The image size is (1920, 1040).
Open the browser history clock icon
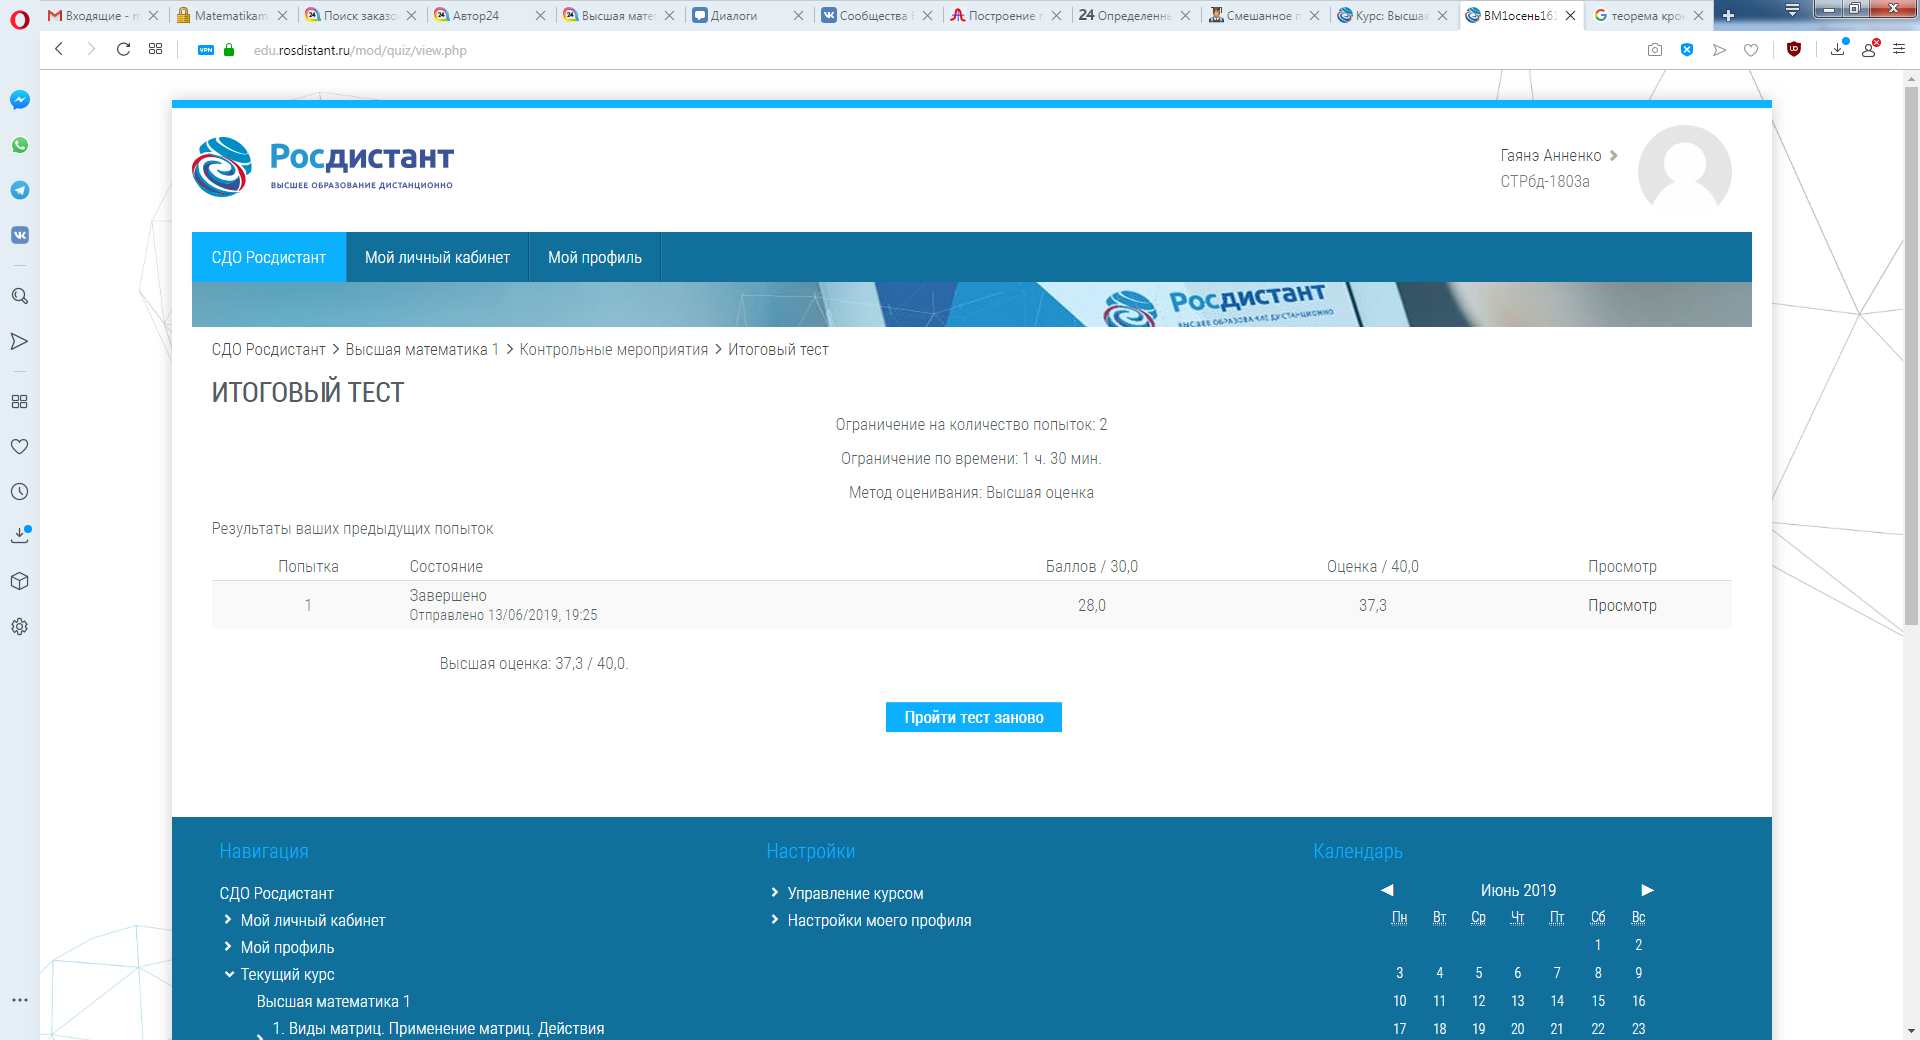coord(20,492)
